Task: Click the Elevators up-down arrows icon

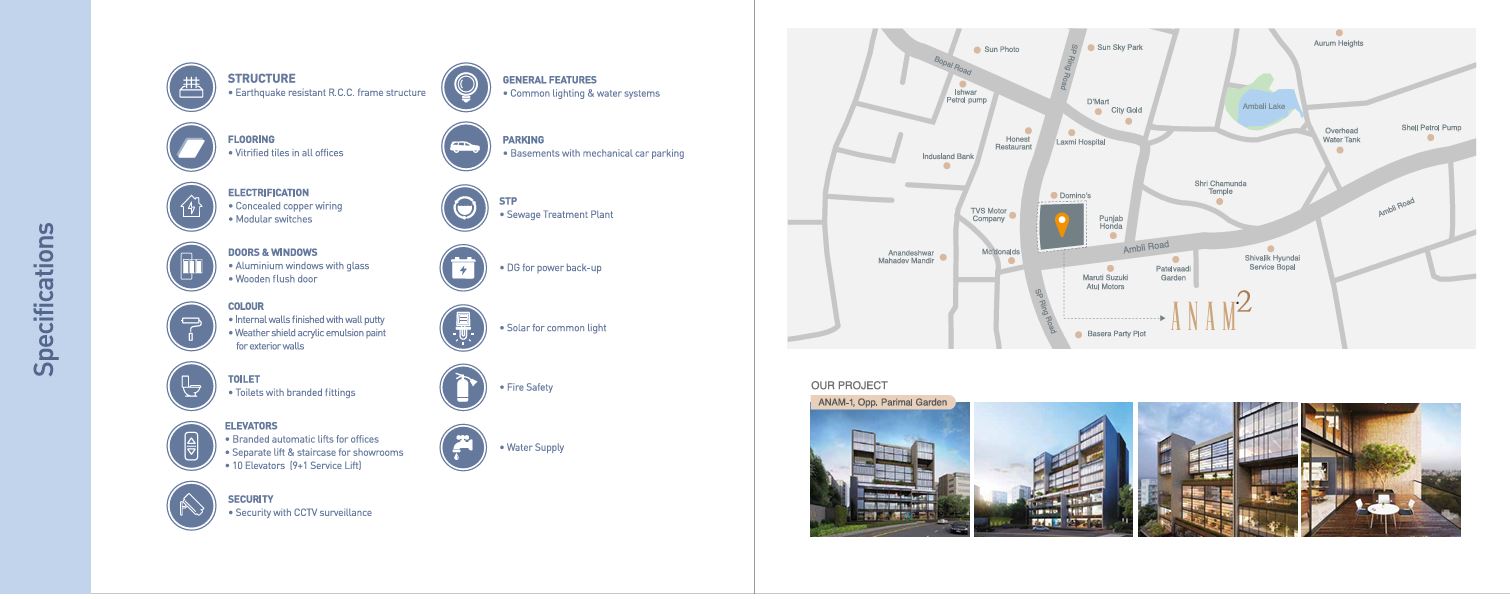Action: coord(190,446)
